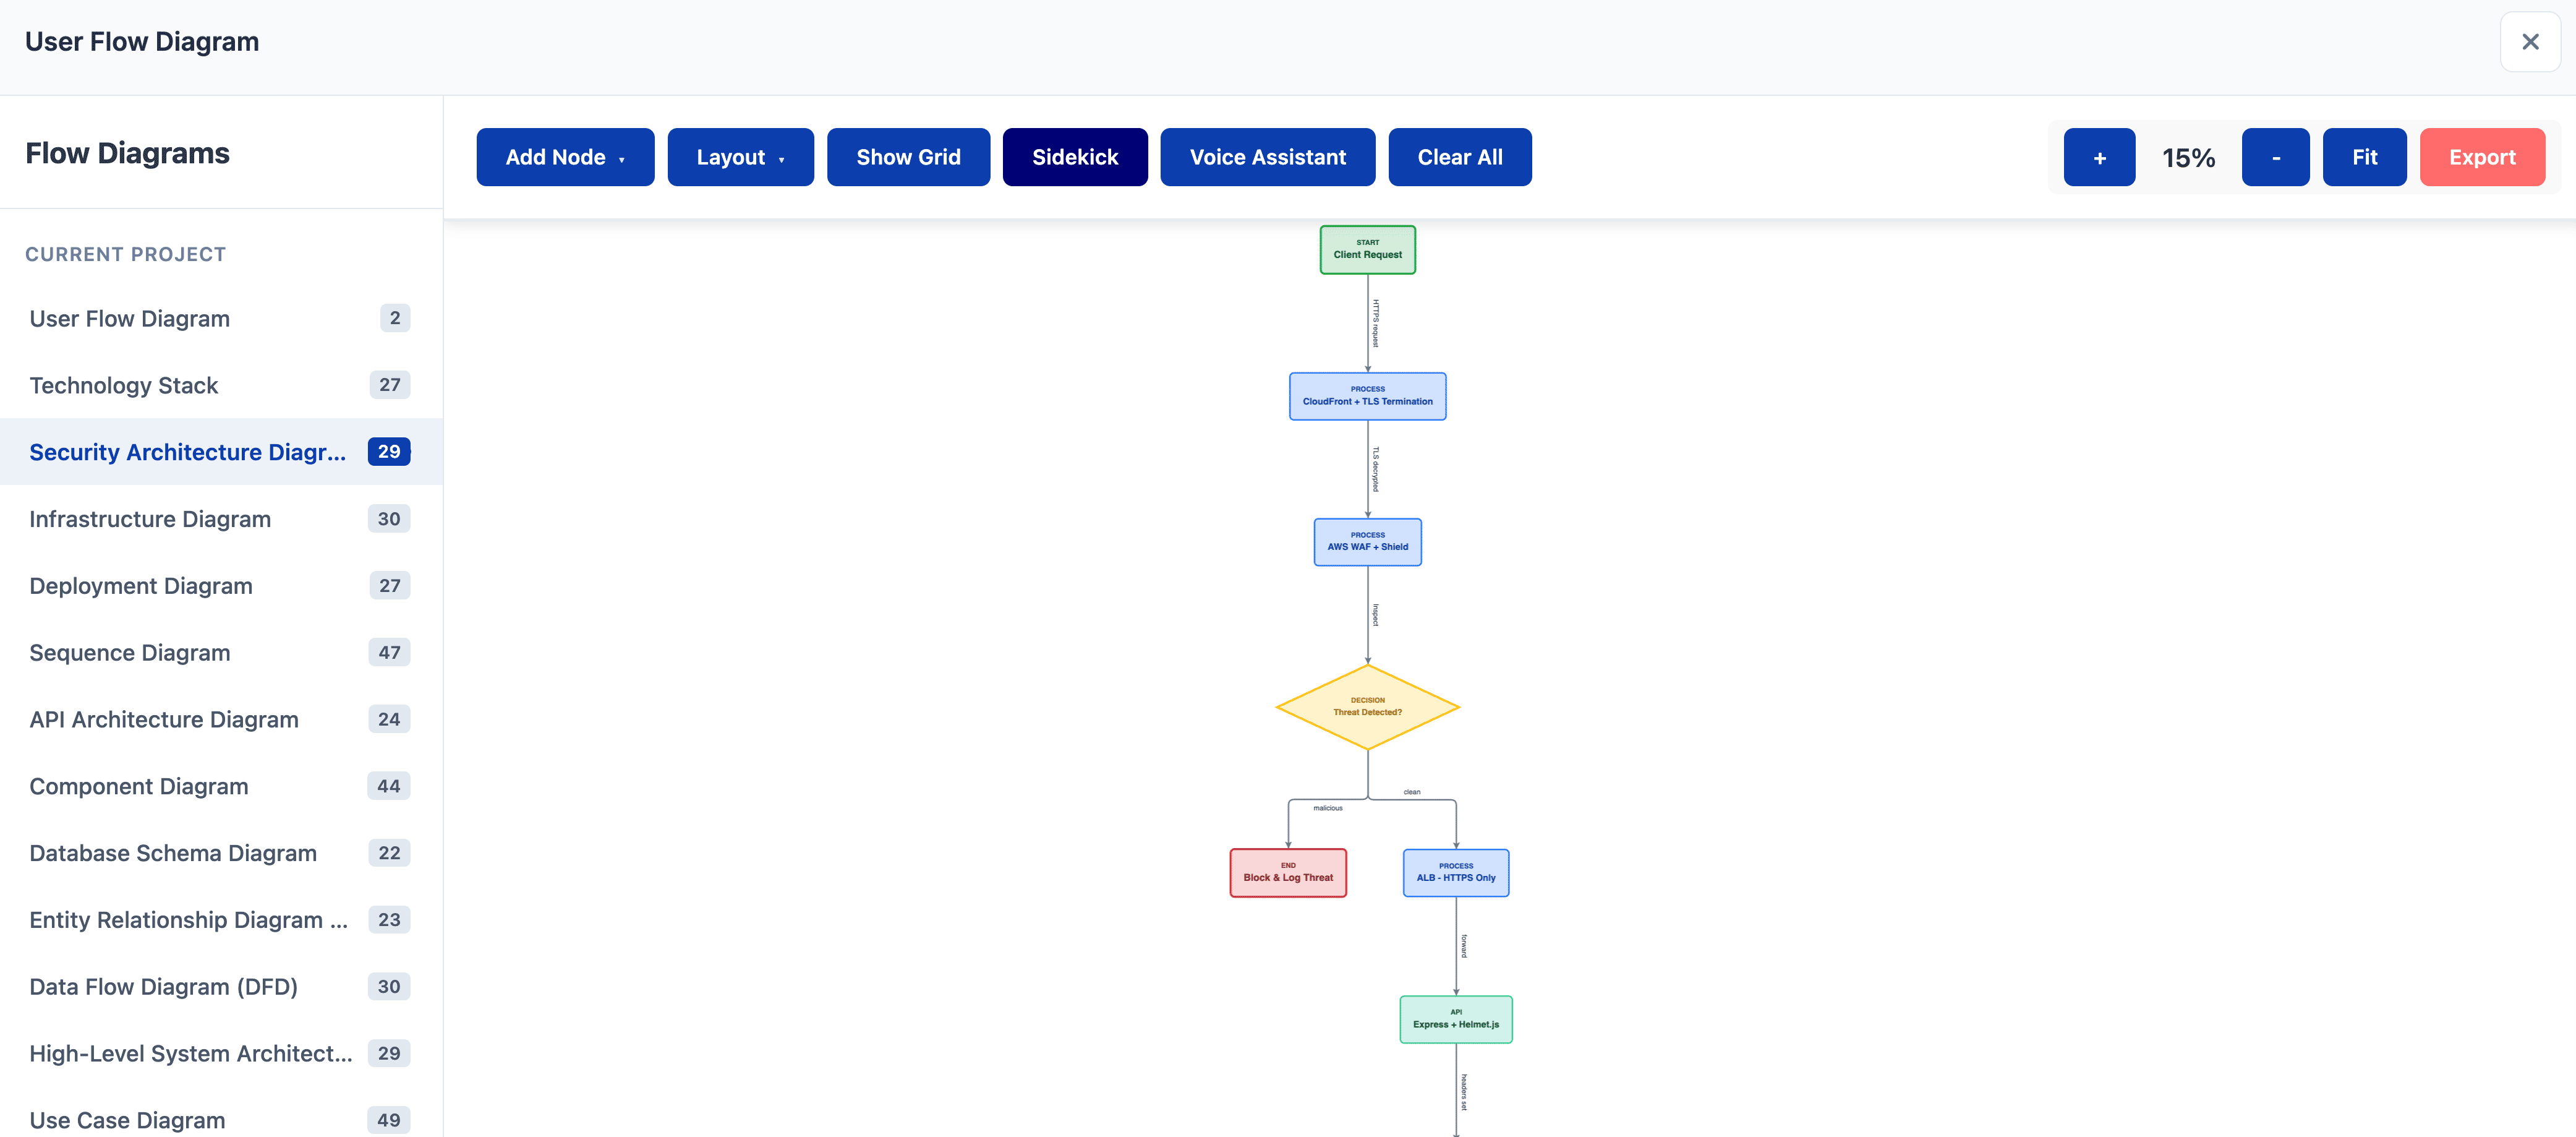Fit diagram to the view
The image size is (2576, 1137).
click(2364, 157)
